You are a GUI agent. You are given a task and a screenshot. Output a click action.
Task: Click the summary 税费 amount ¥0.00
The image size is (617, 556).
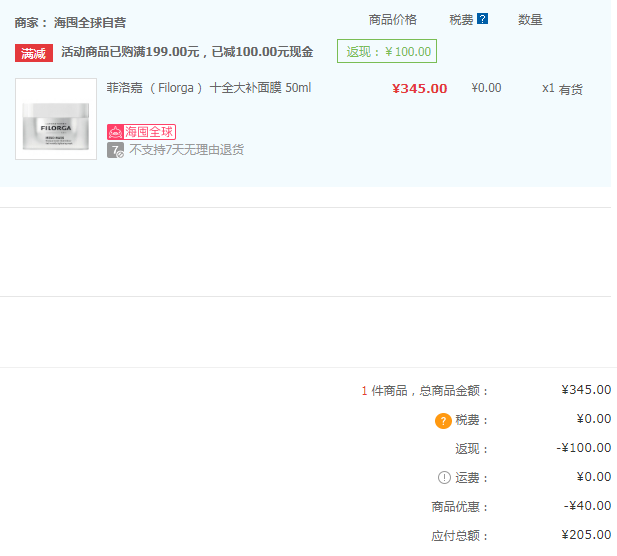(594, 418)
